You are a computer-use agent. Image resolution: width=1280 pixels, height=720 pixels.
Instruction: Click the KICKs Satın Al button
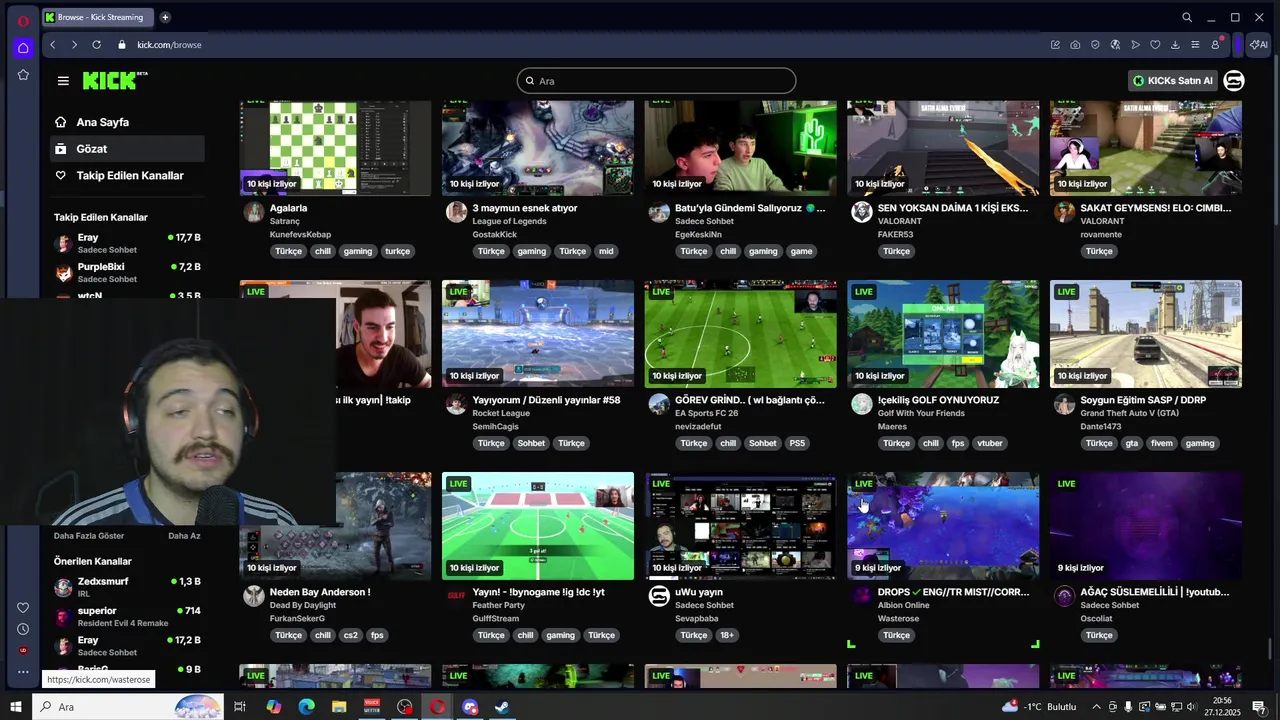click(x=1172, y=81)
